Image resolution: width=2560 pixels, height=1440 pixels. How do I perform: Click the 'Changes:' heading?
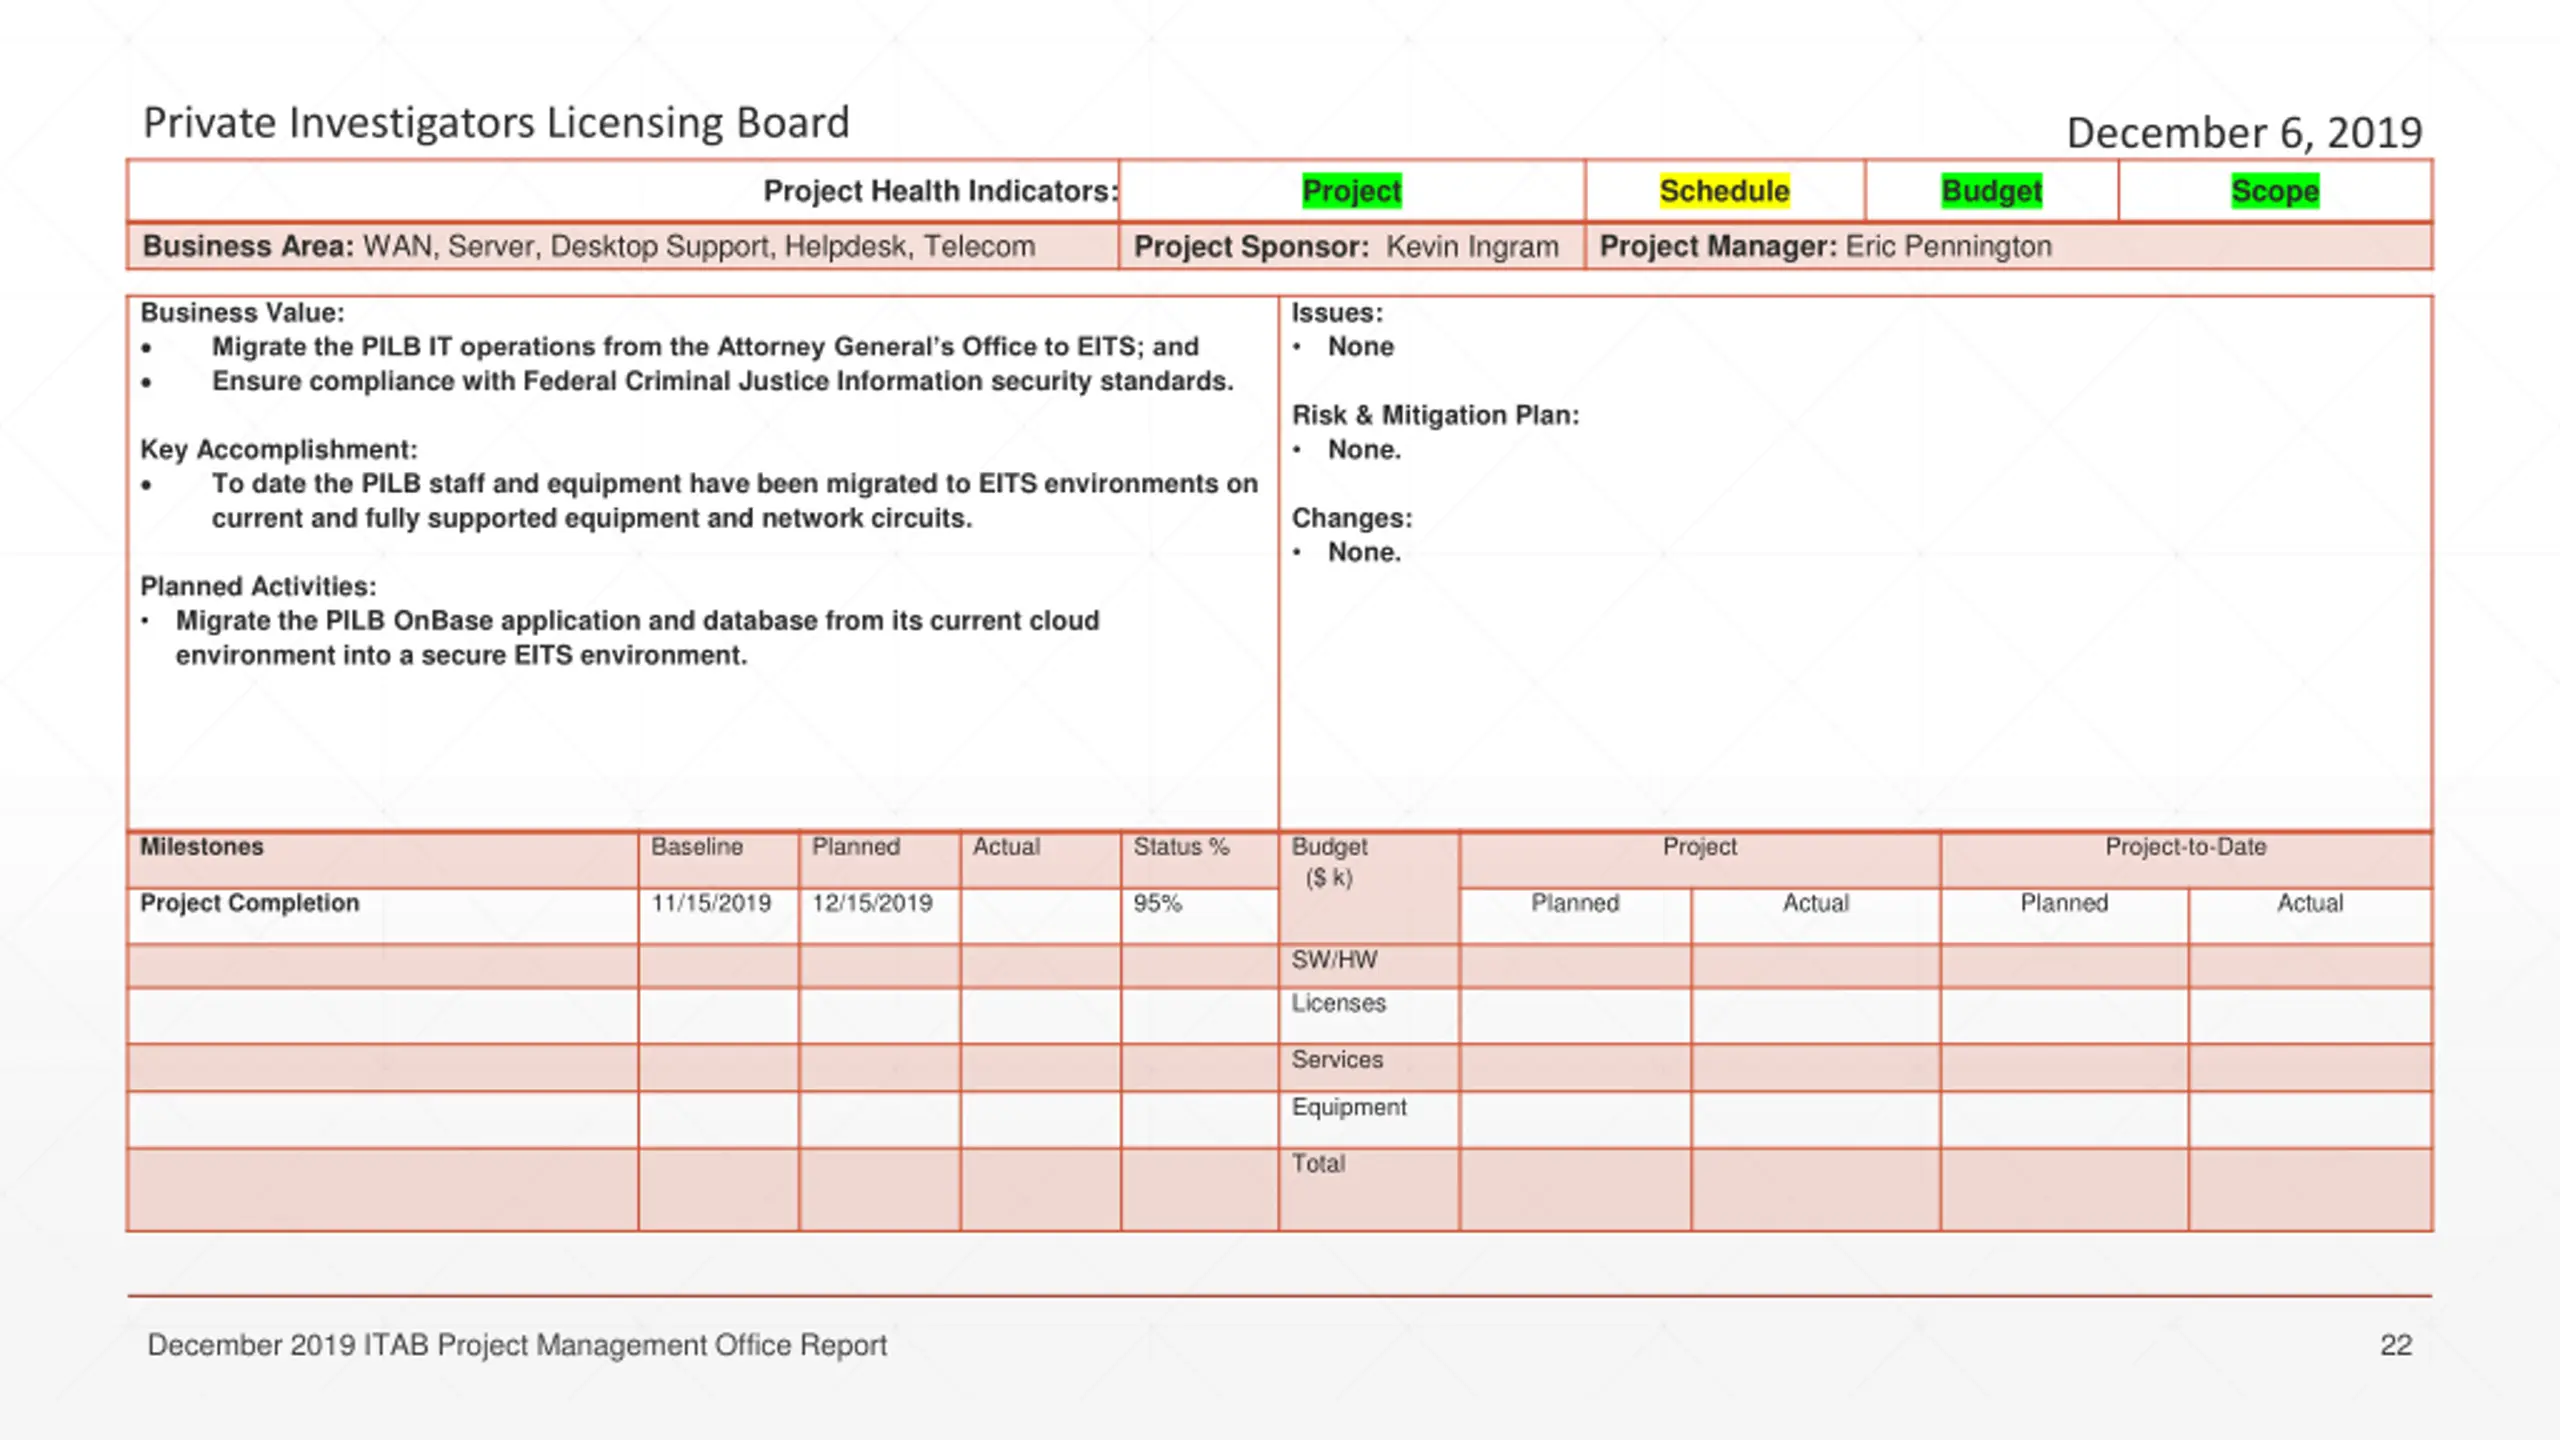(x=1352, y=518)
